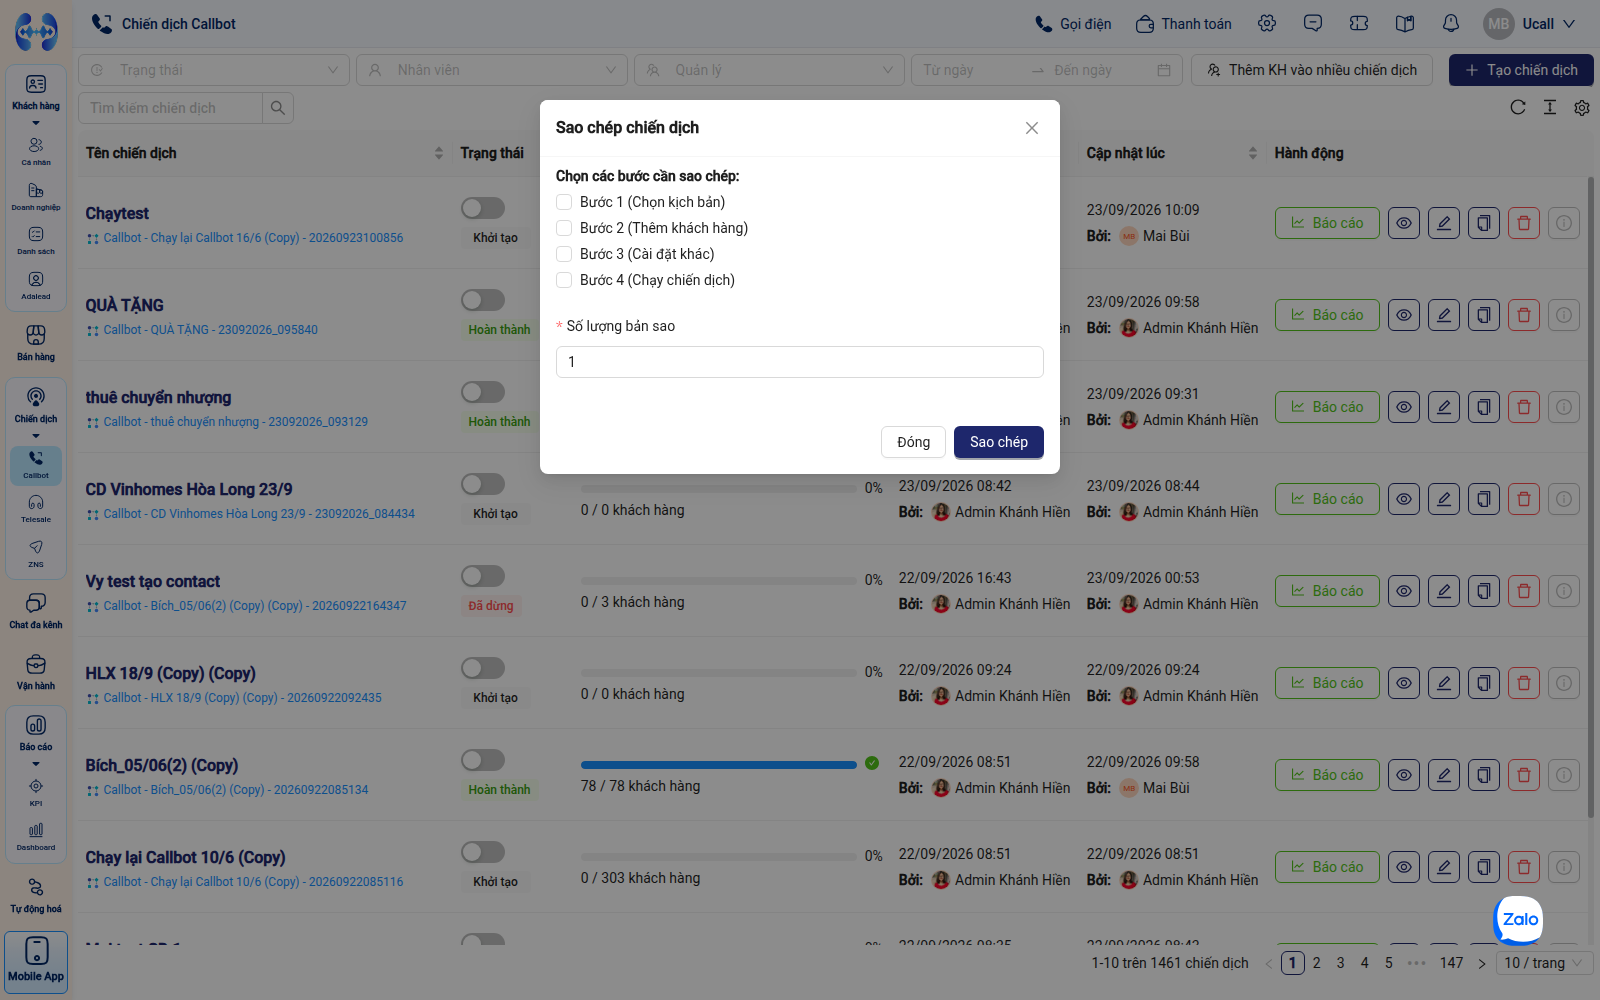
Task: Open the Ucall account menu
Action: pos(1530,24)
